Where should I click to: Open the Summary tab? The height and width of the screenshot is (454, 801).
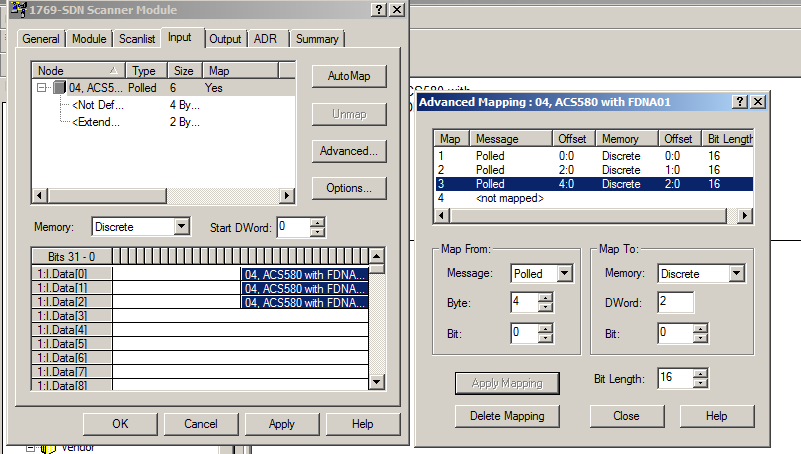(317, 39)
